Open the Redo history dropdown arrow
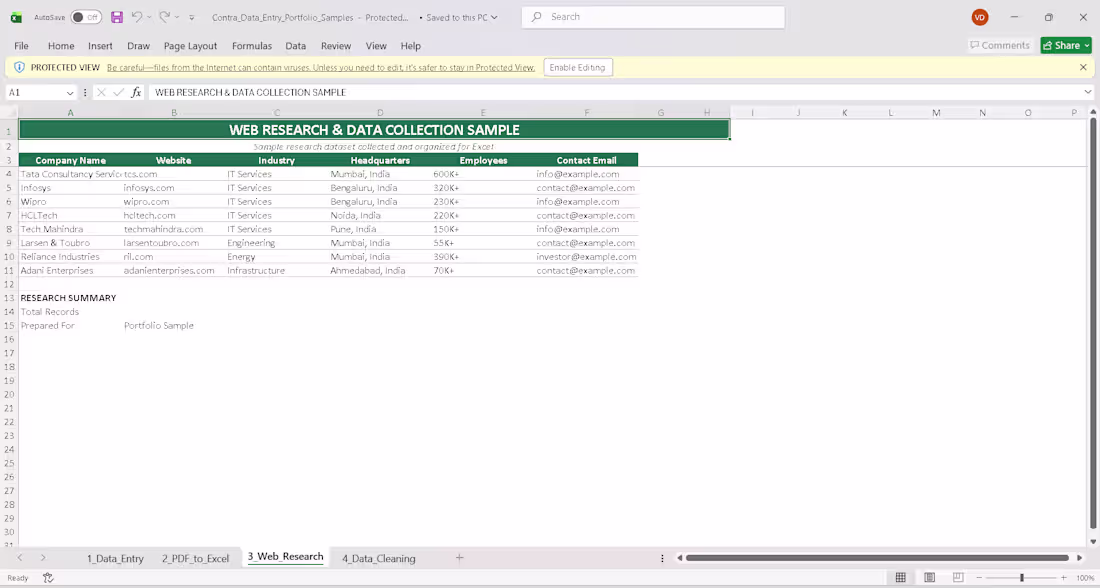 click(x=176, y=17)
